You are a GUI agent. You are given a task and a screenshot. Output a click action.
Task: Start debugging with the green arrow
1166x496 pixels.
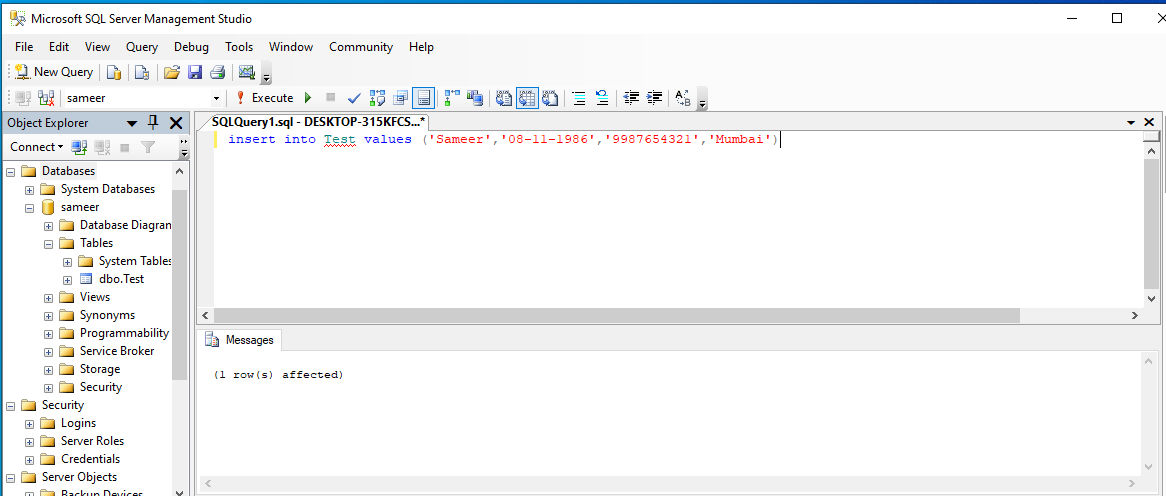point(309,97)
